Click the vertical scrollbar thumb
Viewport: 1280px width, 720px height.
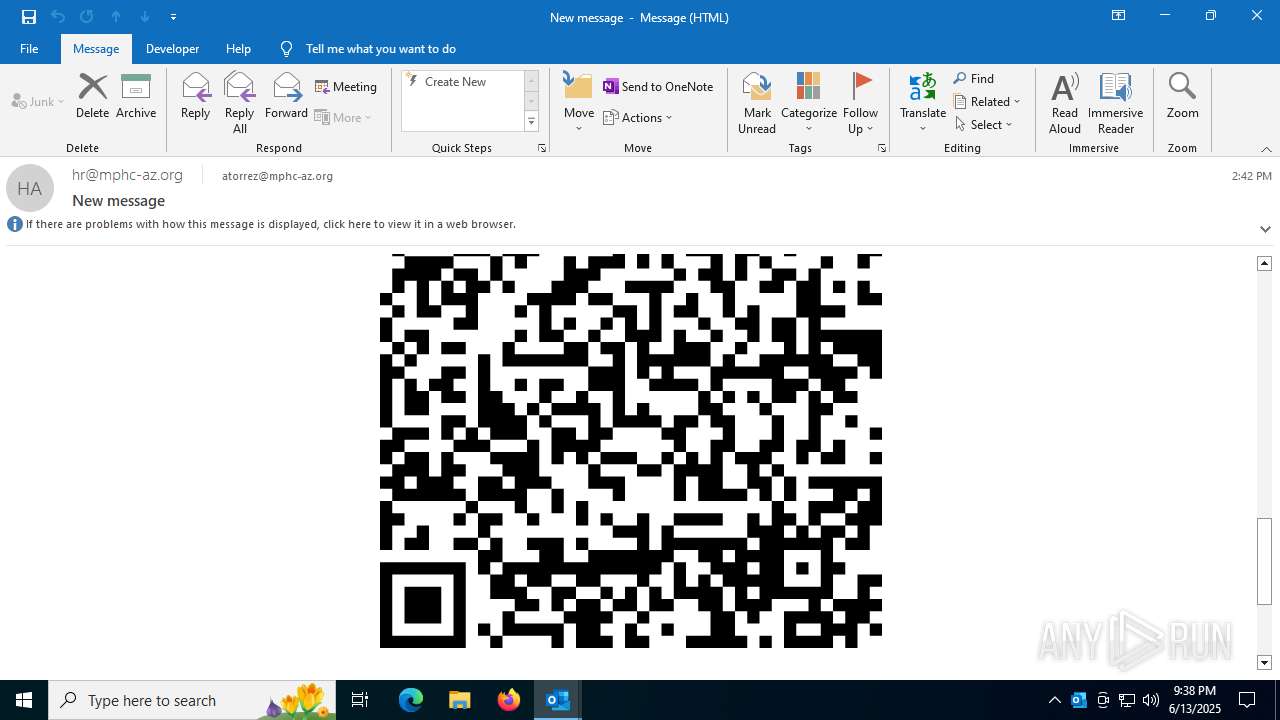click(1264, 561)
